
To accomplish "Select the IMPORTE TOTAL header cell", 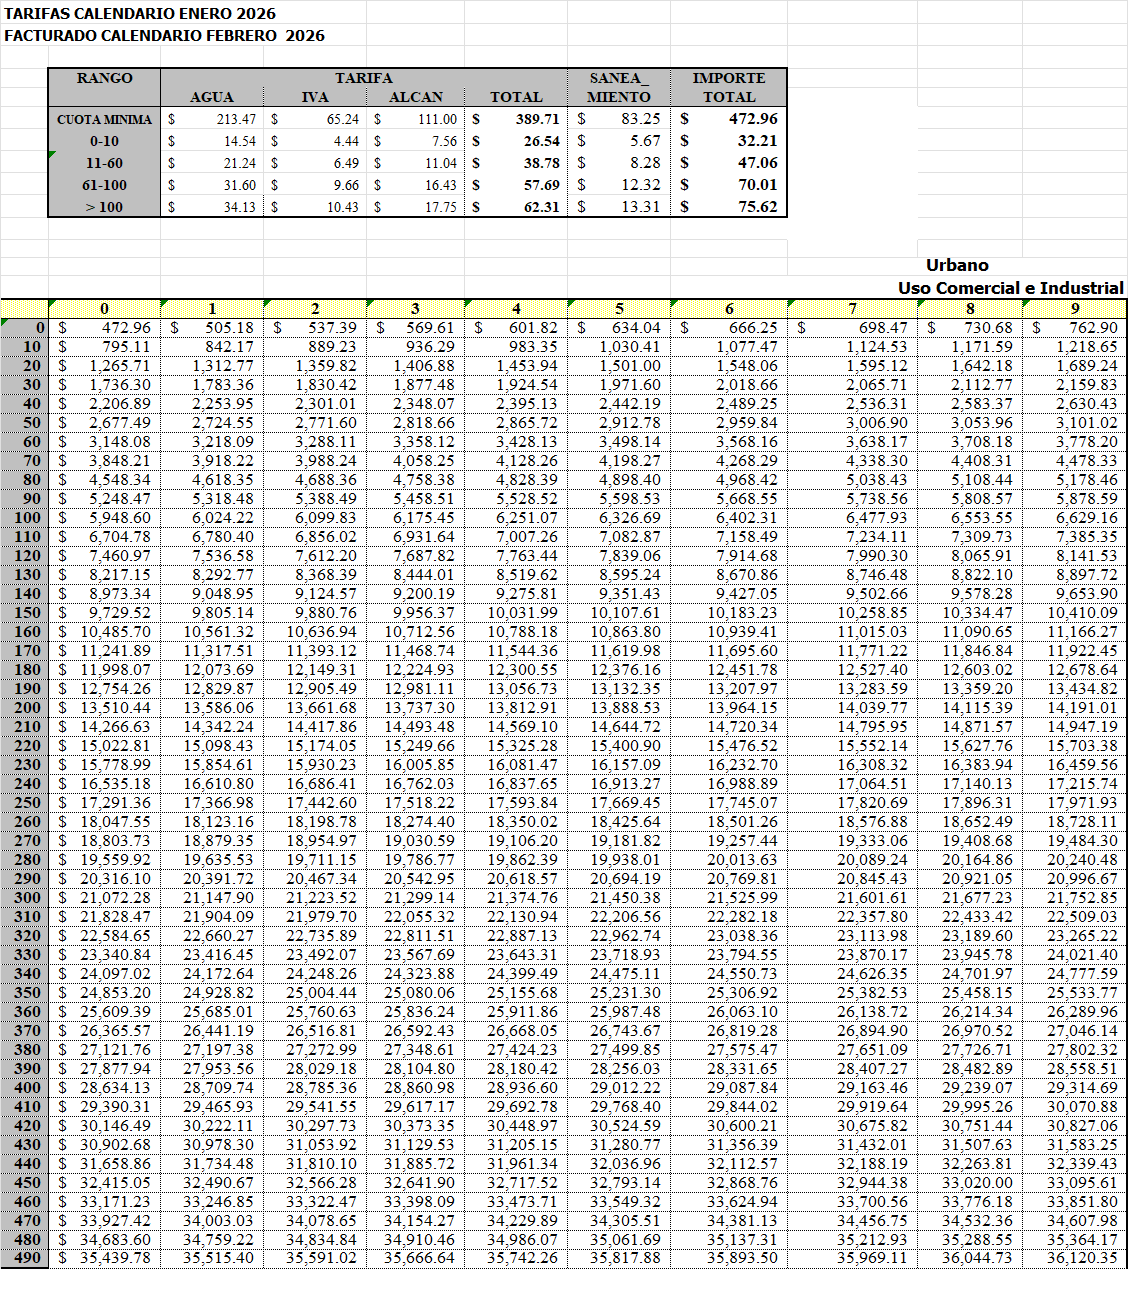I will (x=729, y=87).
